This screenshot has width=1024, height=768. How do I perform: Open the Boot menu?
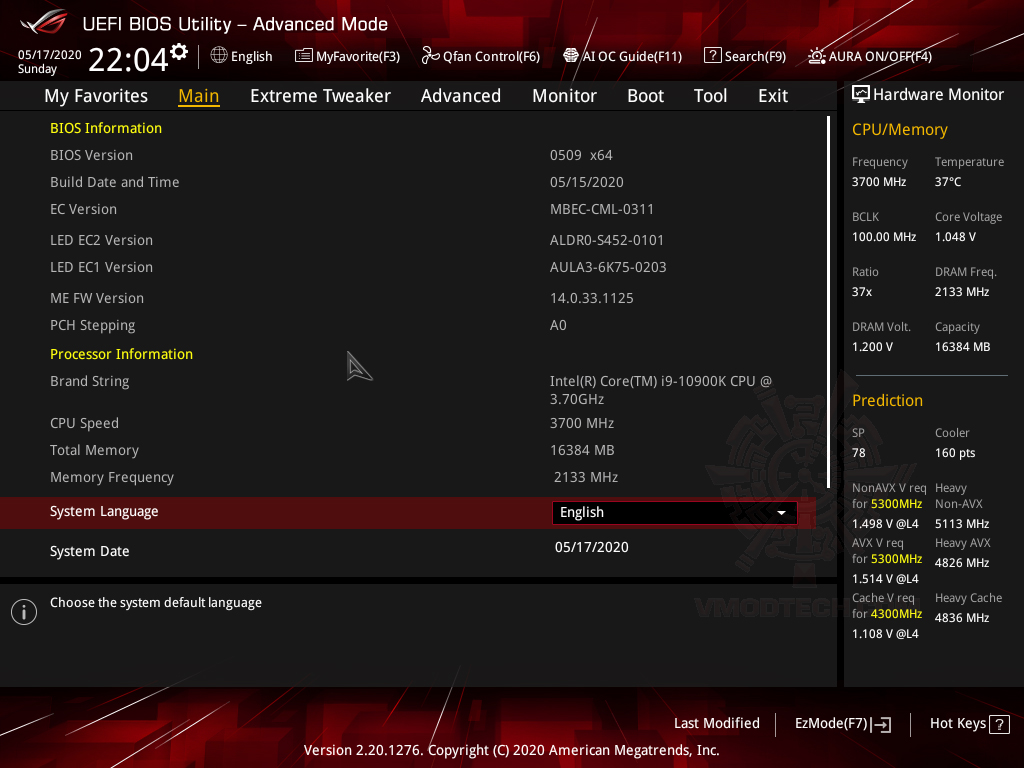[645, 95]
